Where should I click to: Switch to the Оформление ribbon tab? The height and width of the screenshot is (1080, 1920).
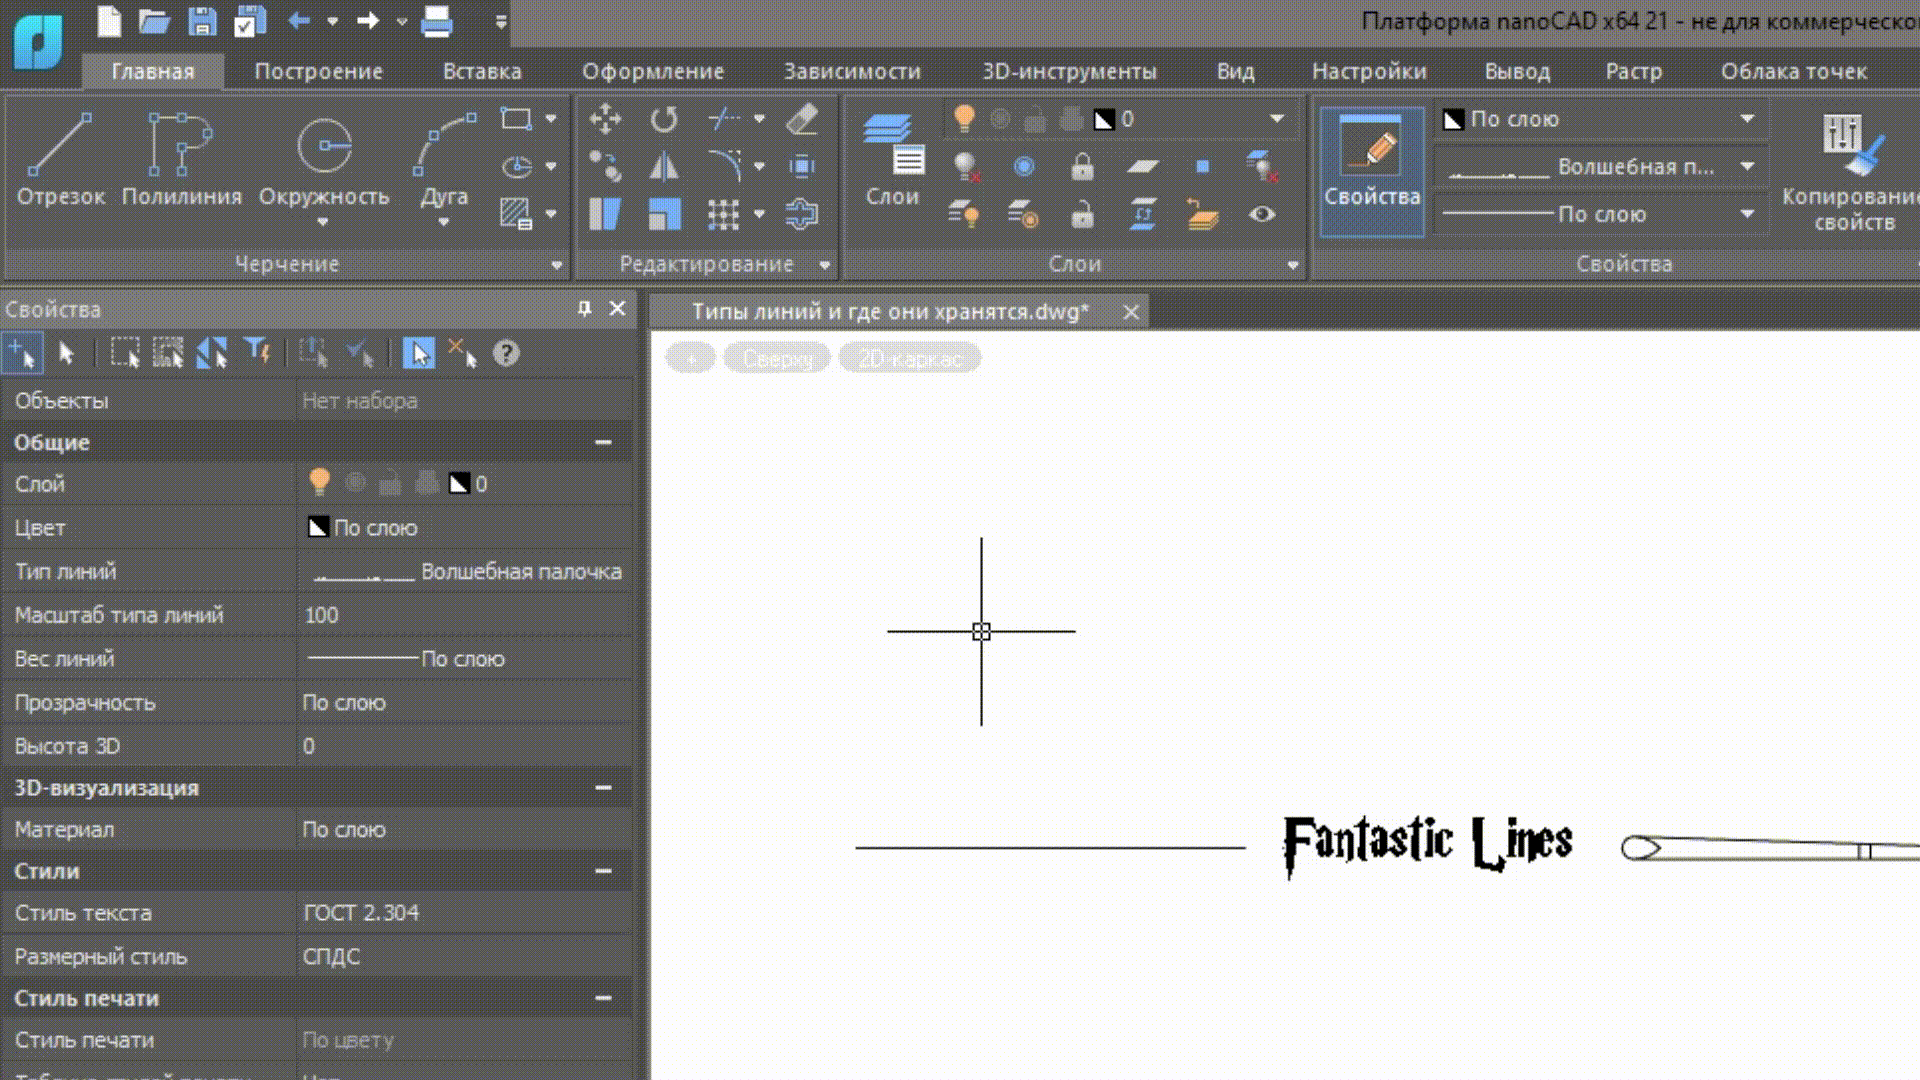[652, 71]
